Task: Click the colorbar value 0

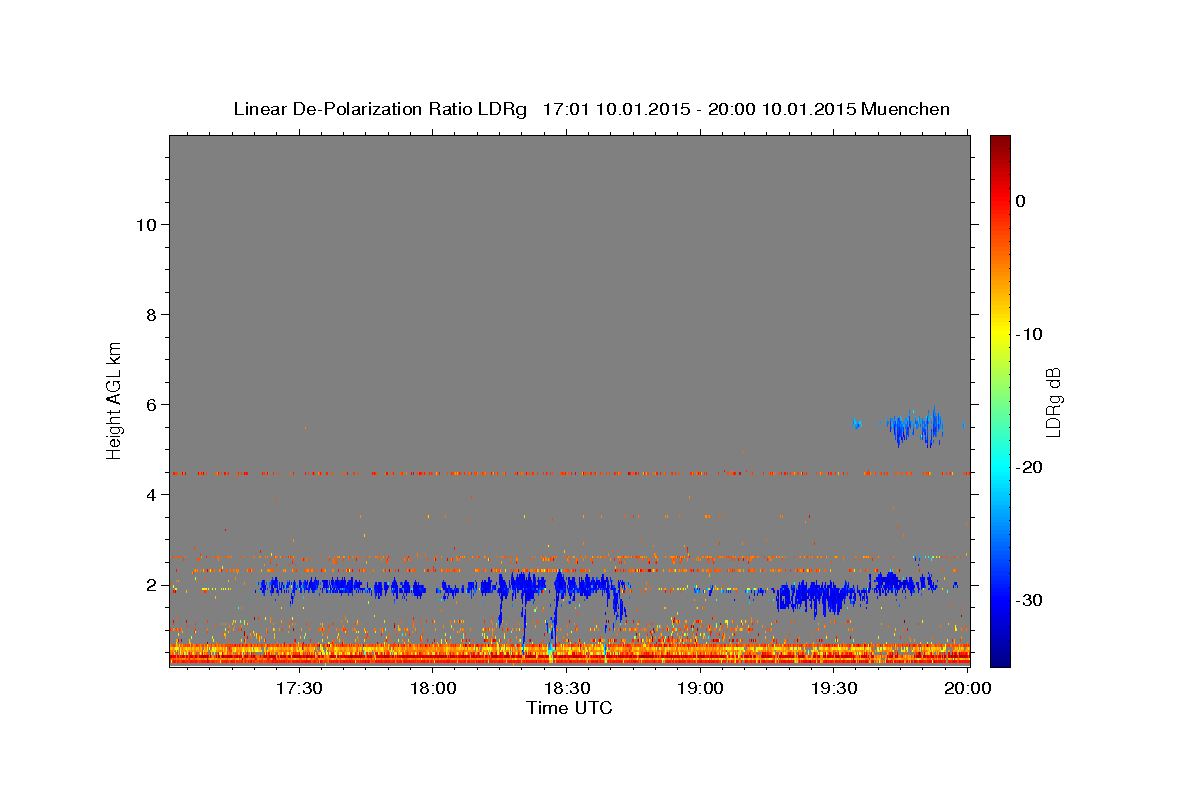Action: pyautogui.click(x=1020, y=201)
